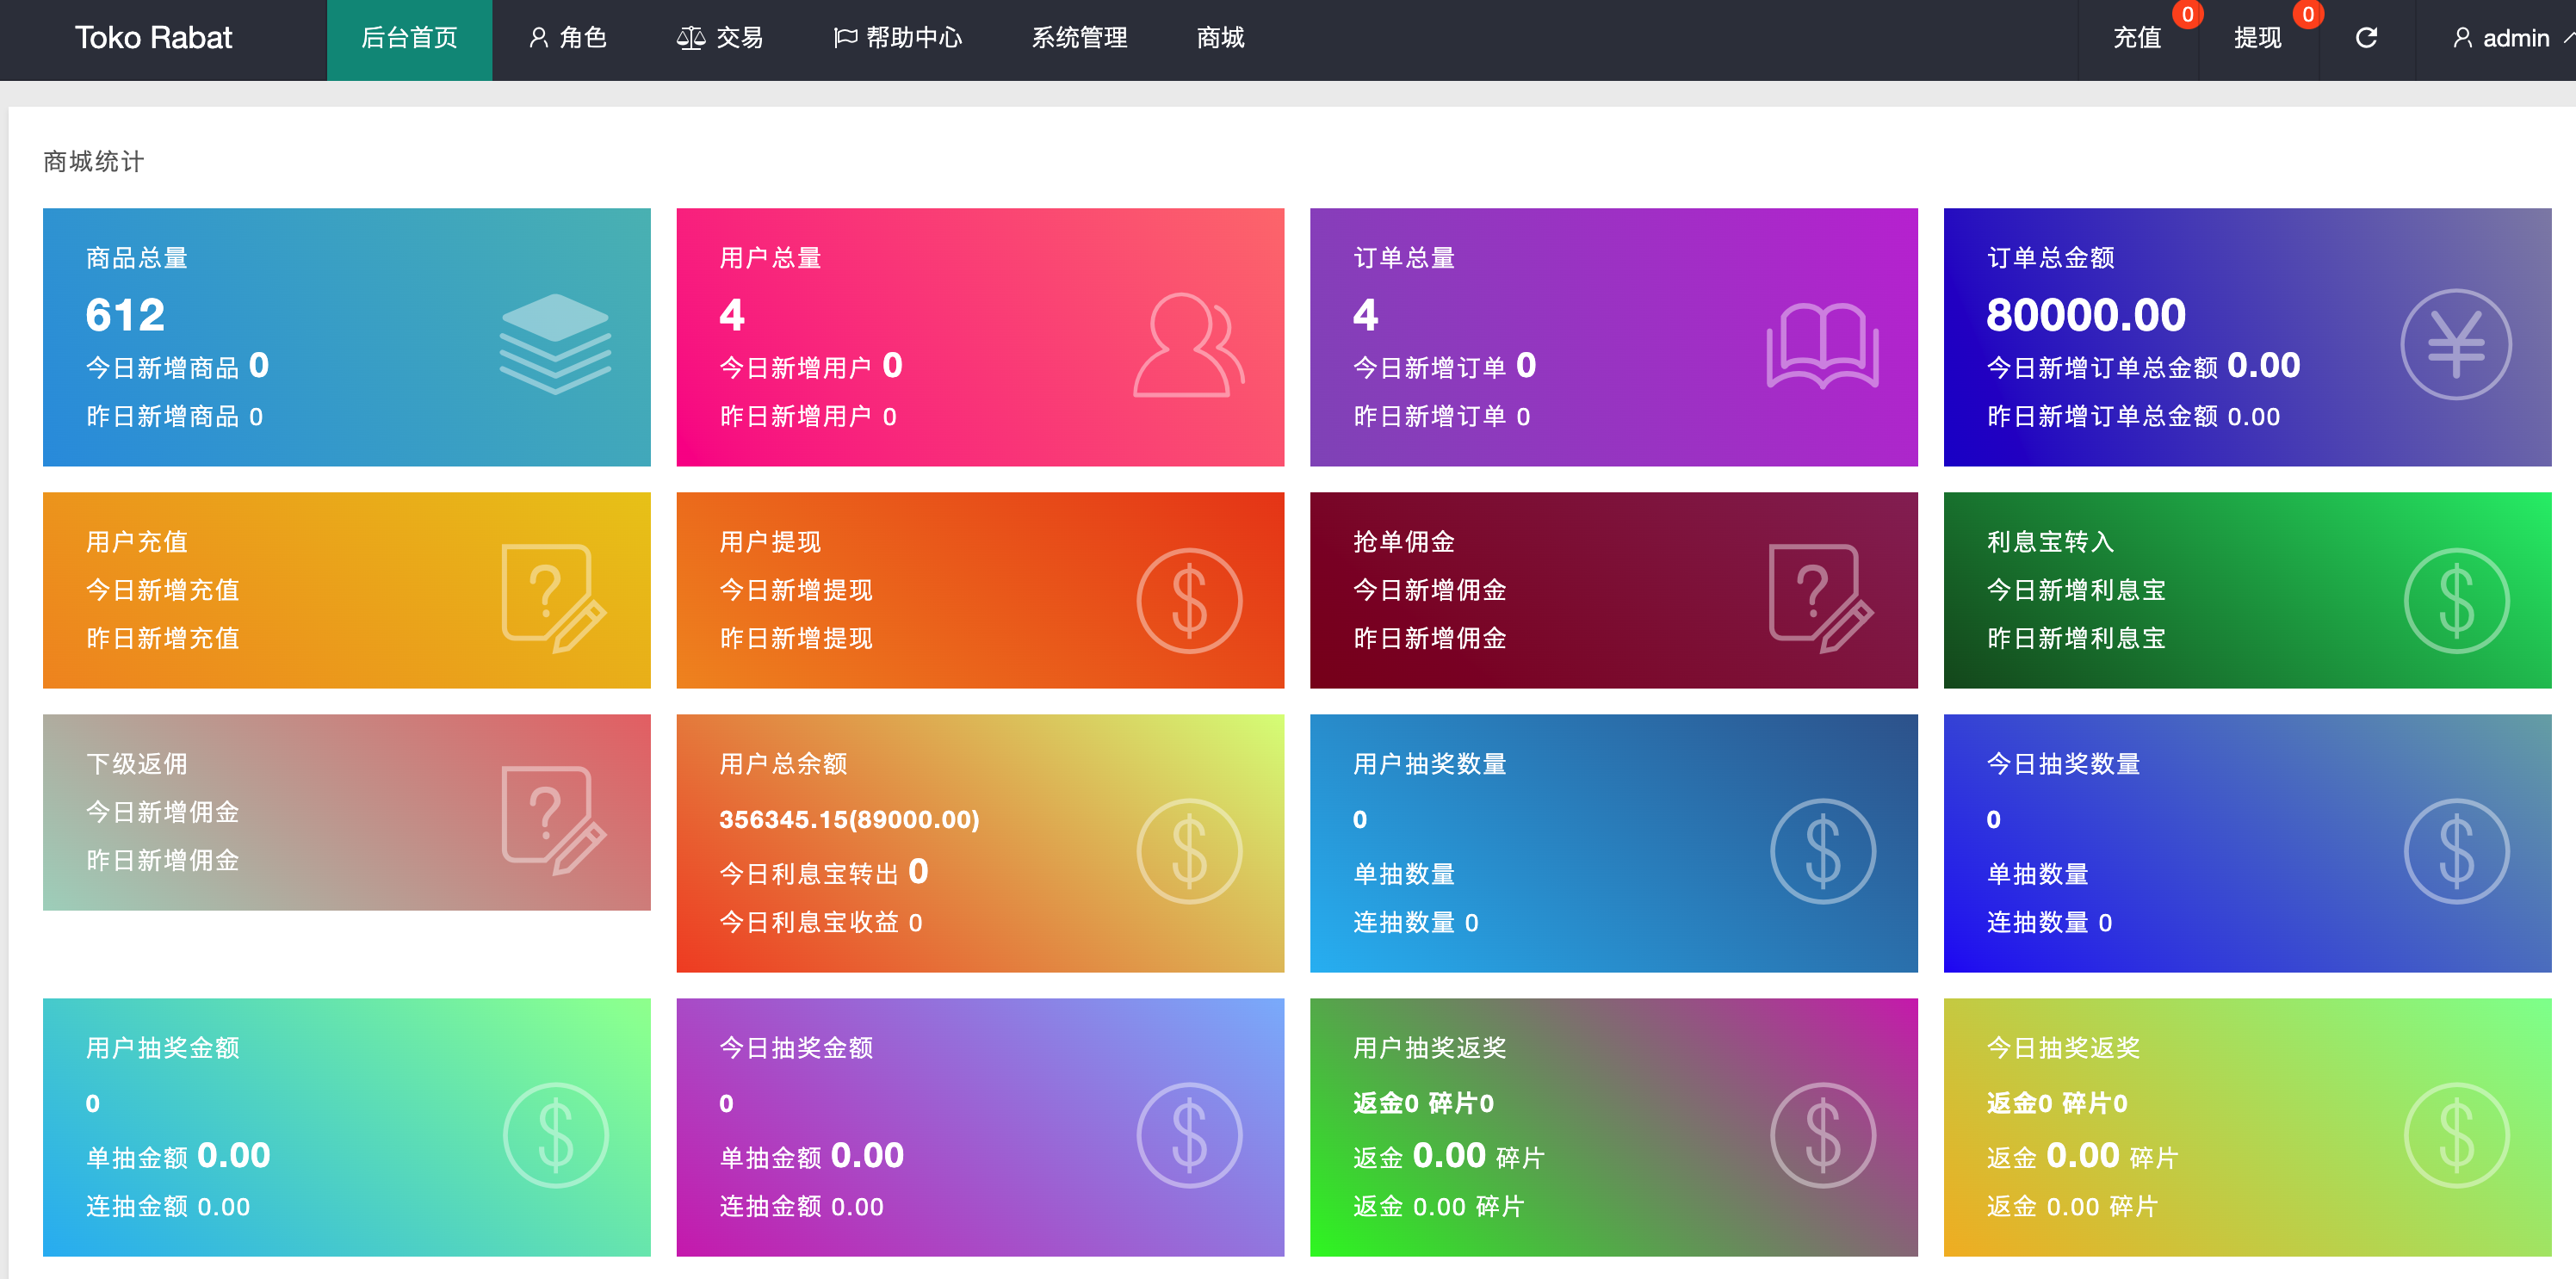Click the dollar icon in 利息宝转入 card

tap(2456, 600)
